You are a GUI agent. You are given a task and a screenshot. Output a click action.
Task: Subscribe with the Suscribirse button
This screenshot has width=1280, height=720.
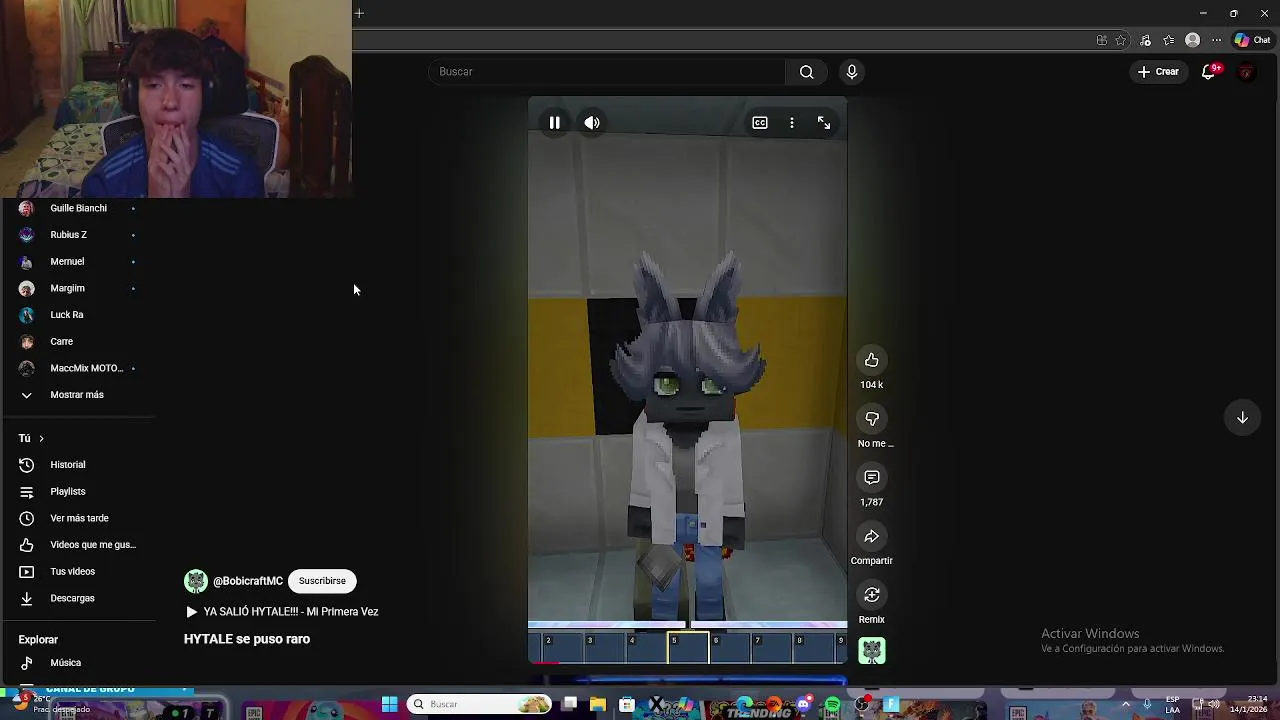tap(322, 581)
